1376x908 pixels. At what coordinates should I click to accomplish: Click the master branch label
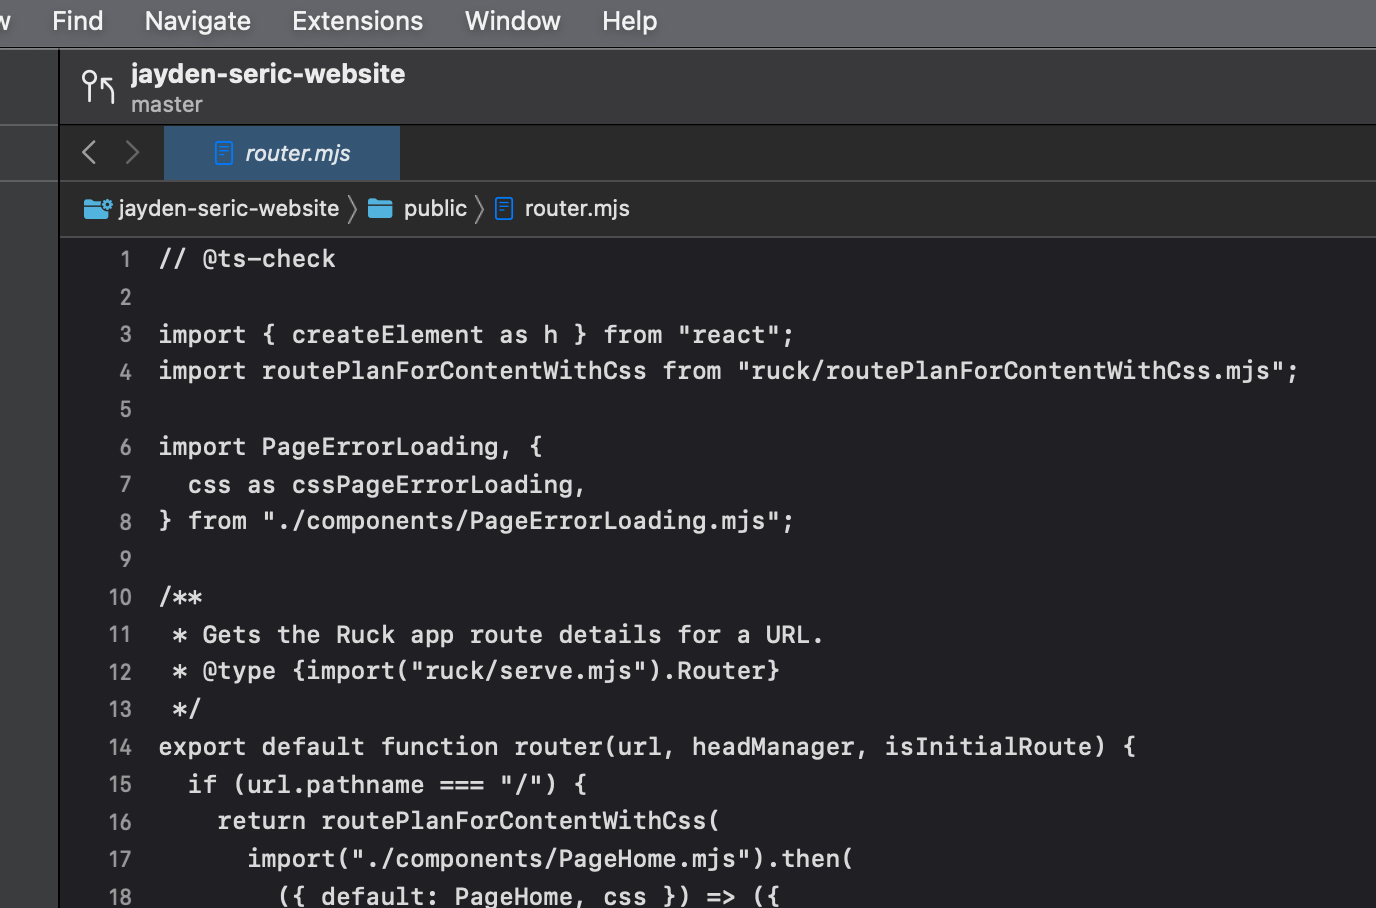166,104
